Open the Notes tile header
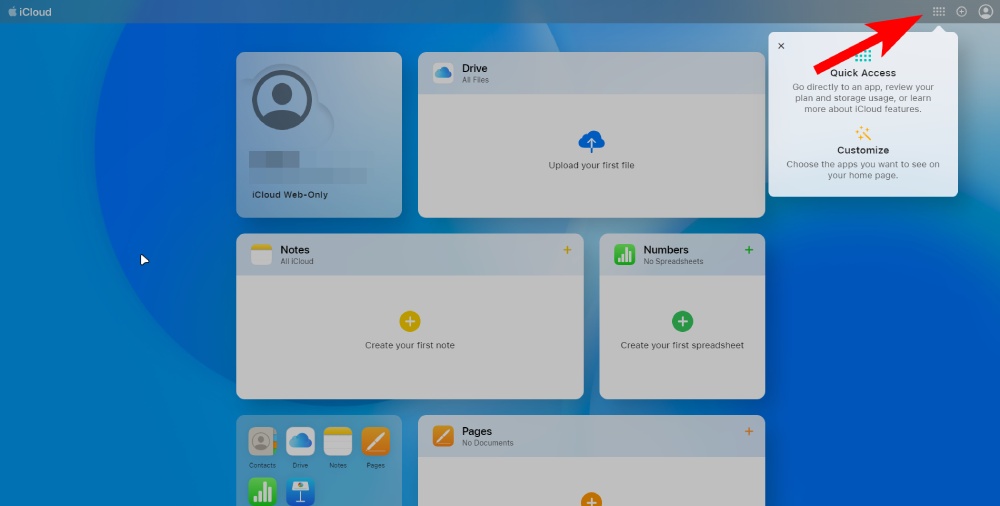The width and height of the screenshot is (1000, 506). coord(296,254)
